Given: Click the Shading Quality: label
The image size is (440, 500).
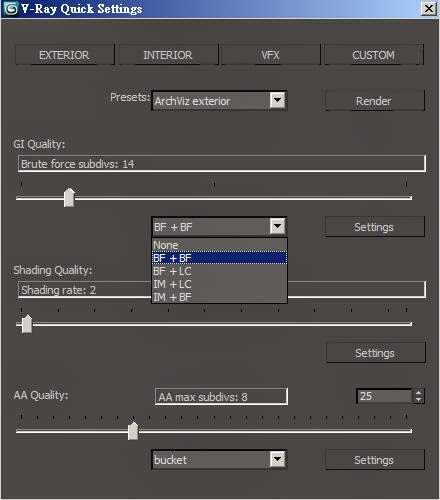Looking at the screenshot, I should pos(53,270).
